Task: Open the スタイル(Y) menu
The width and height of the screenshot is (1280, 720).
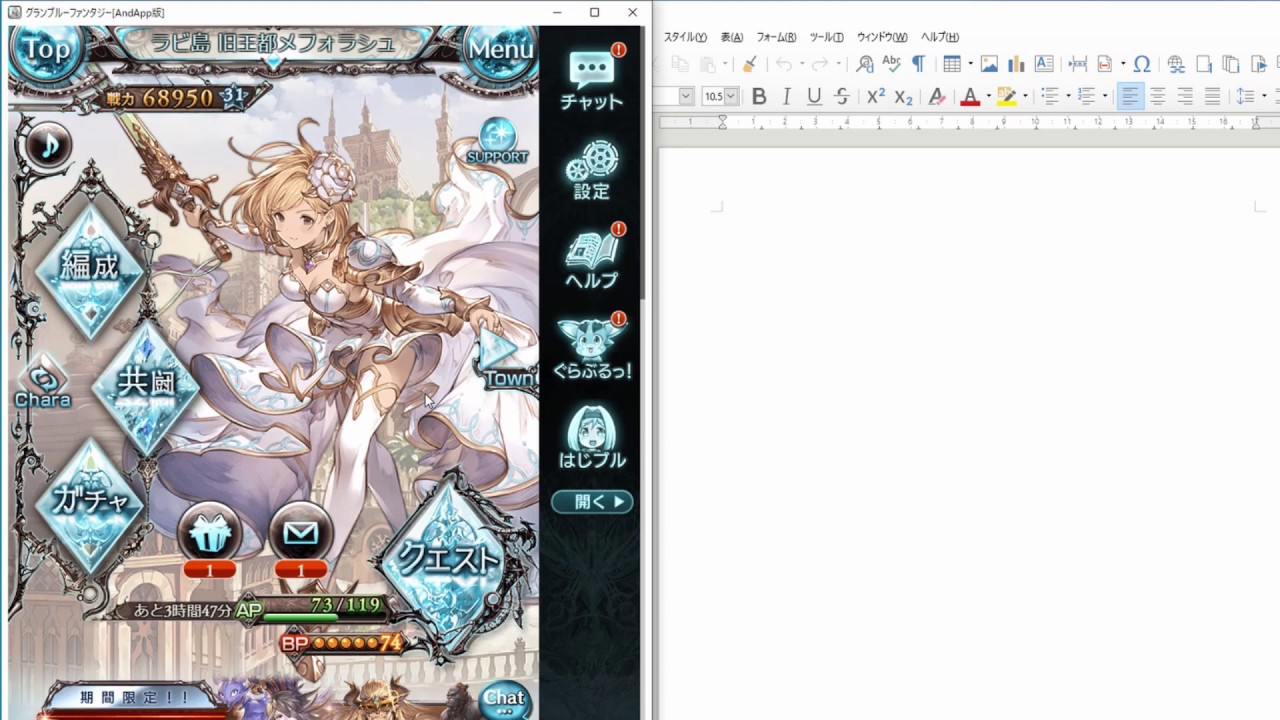Action: (x=685, y=37)
